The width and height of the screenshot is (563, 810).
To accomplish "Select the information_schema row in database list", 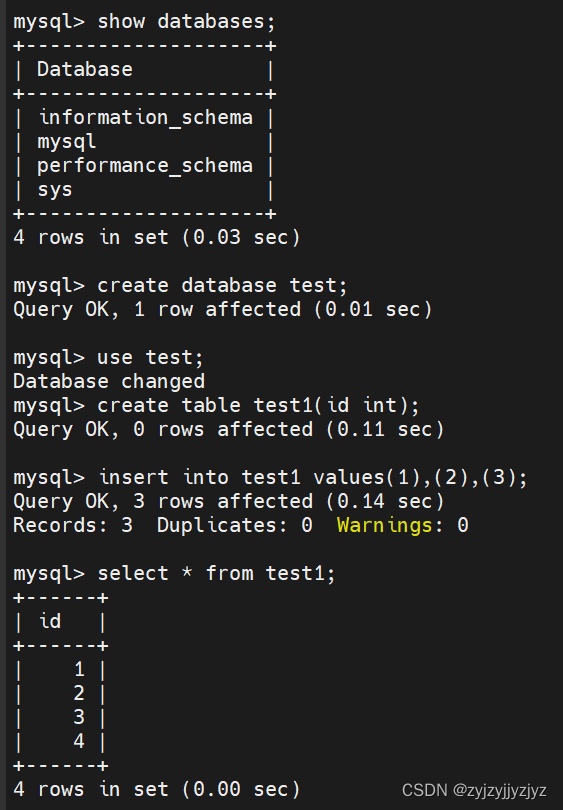I will click(x=146, y=118).
